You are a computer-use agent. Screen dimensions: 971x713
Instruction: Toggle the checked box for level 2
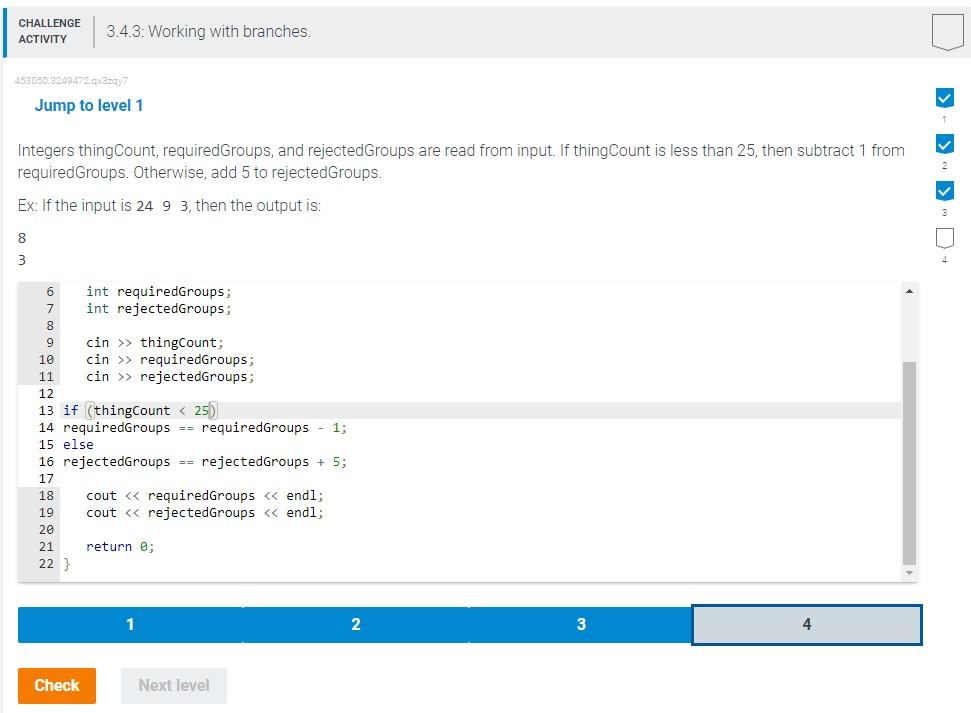pos(944,144)
